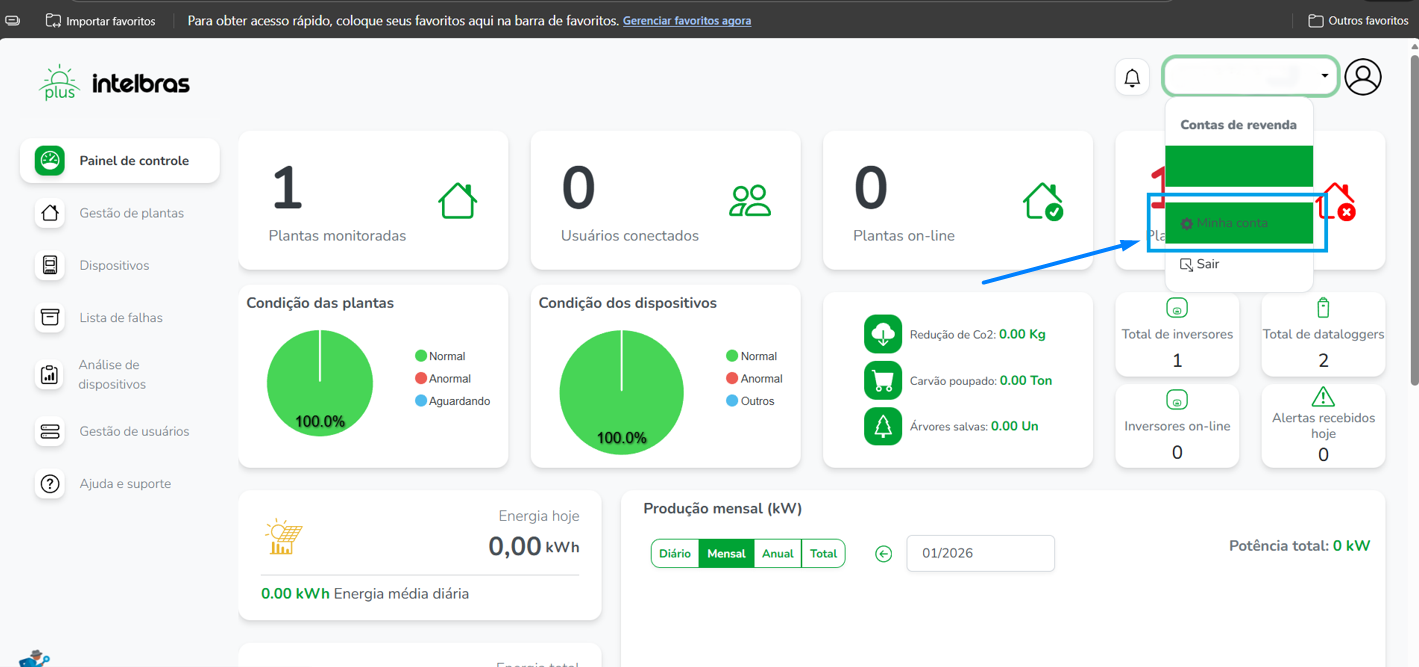
Task: Select the Total period option
Action: pos(823,554)
